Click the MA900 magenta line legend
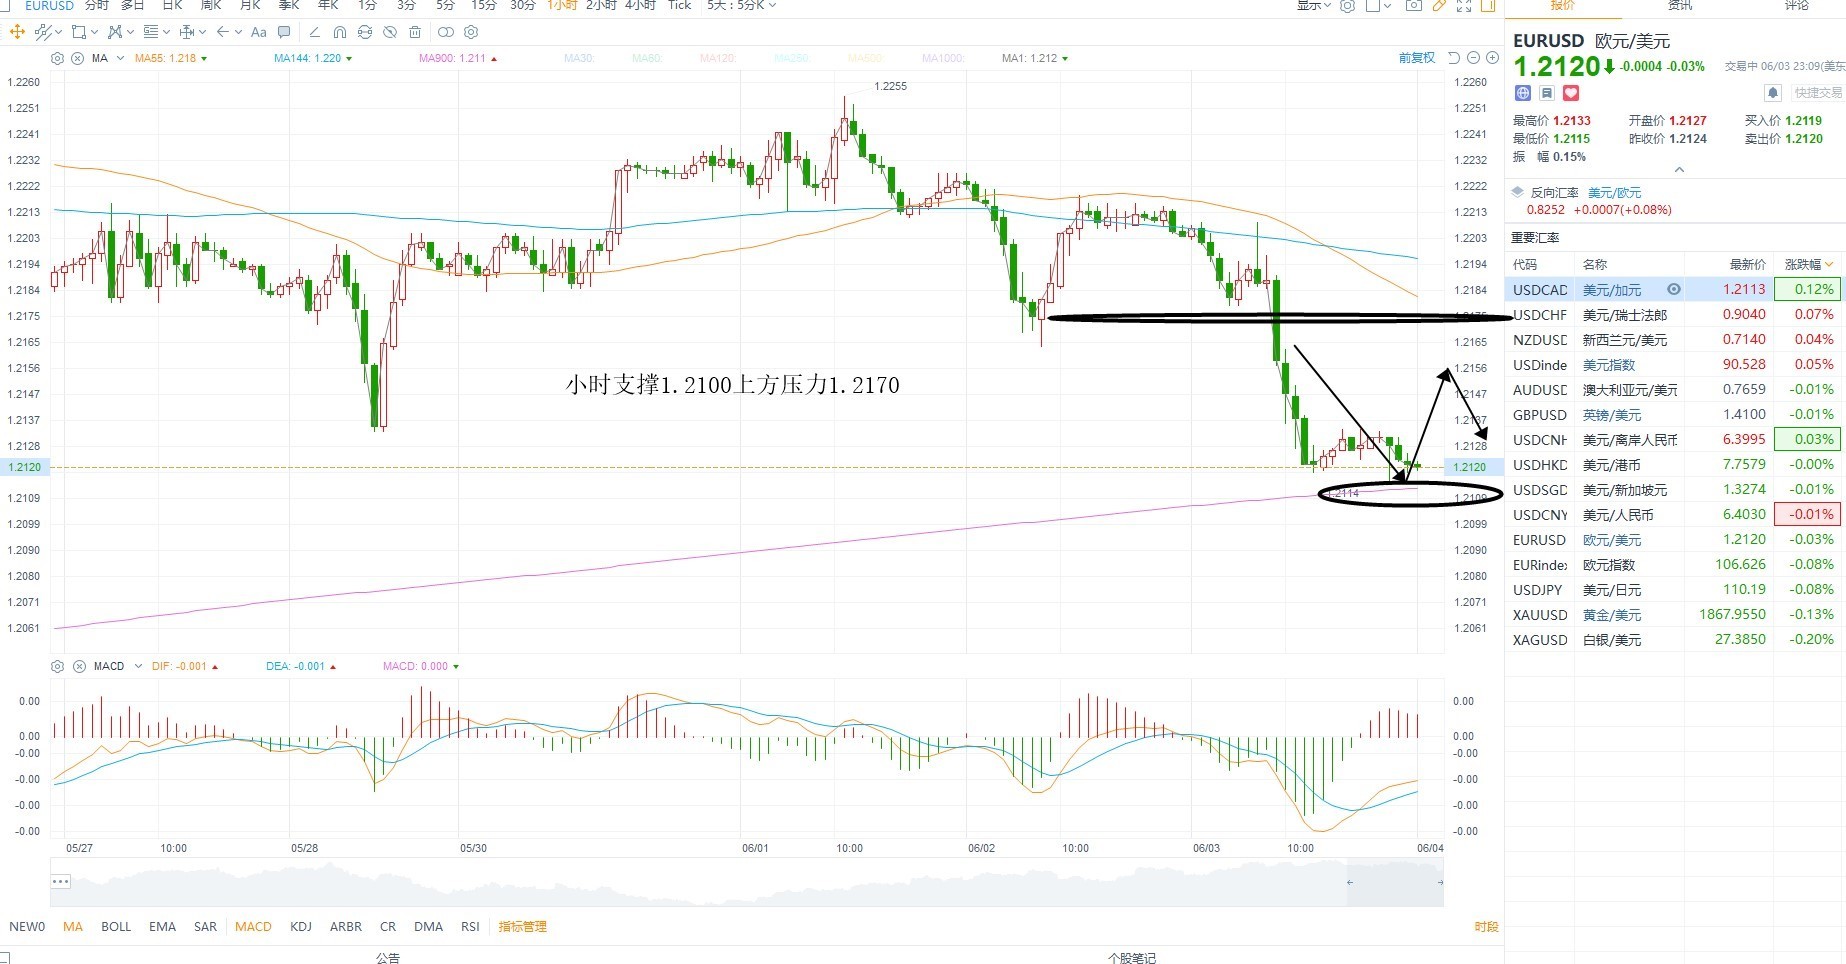 (457, 58)
